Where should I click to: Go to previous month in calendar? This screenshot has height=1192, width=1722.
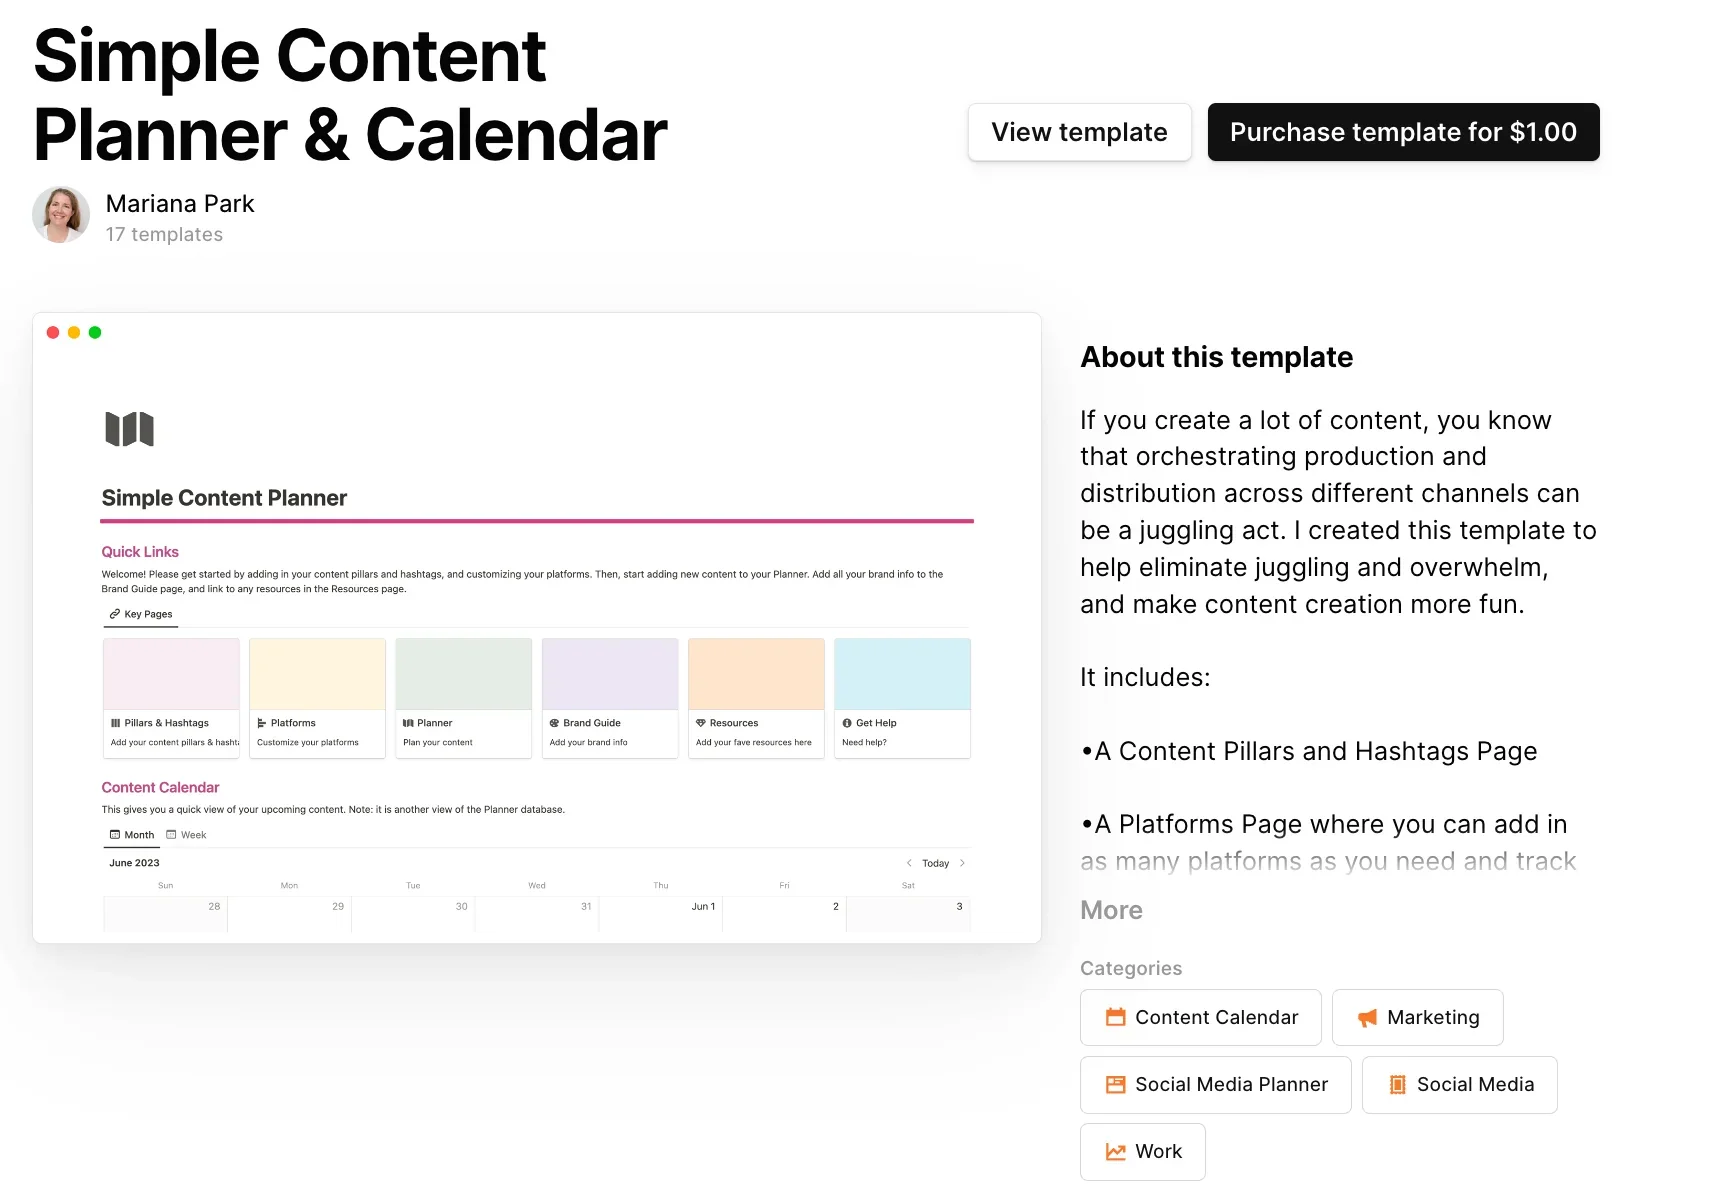point(909,863)
